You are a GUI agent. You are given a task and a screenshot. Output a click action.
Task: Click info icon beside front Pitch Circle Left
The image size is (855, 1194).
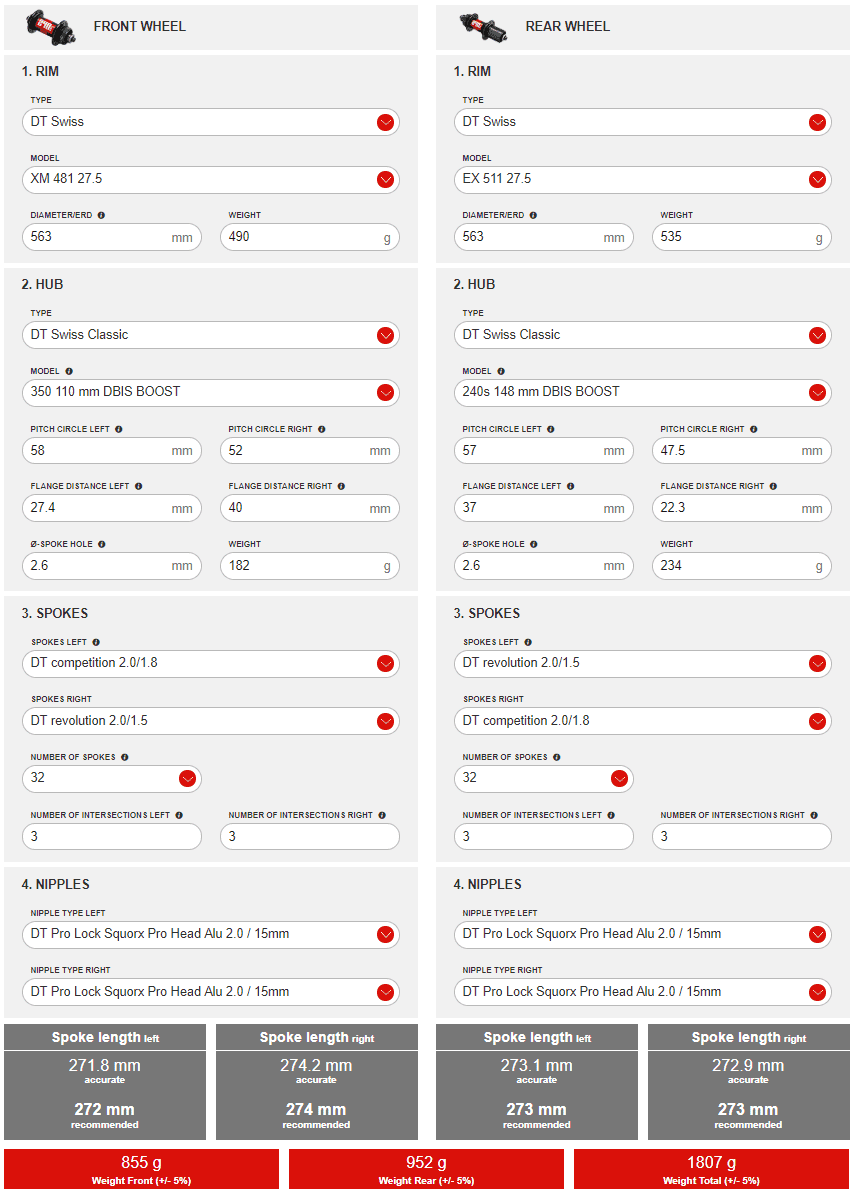pos(119,429)
